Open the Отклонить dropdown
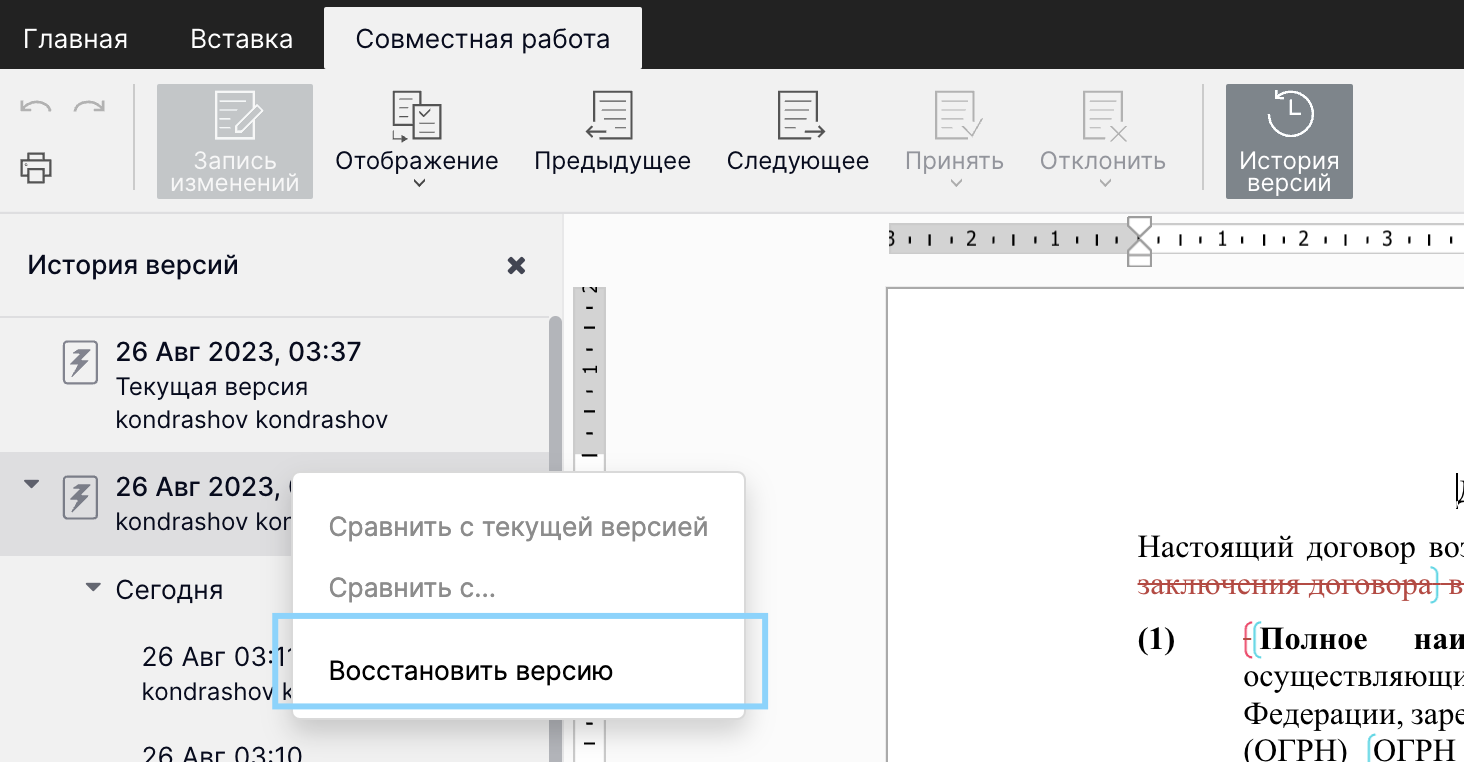Image resolution: width=1464 pixels, height=762 pixels. (x=1103, y=141)
